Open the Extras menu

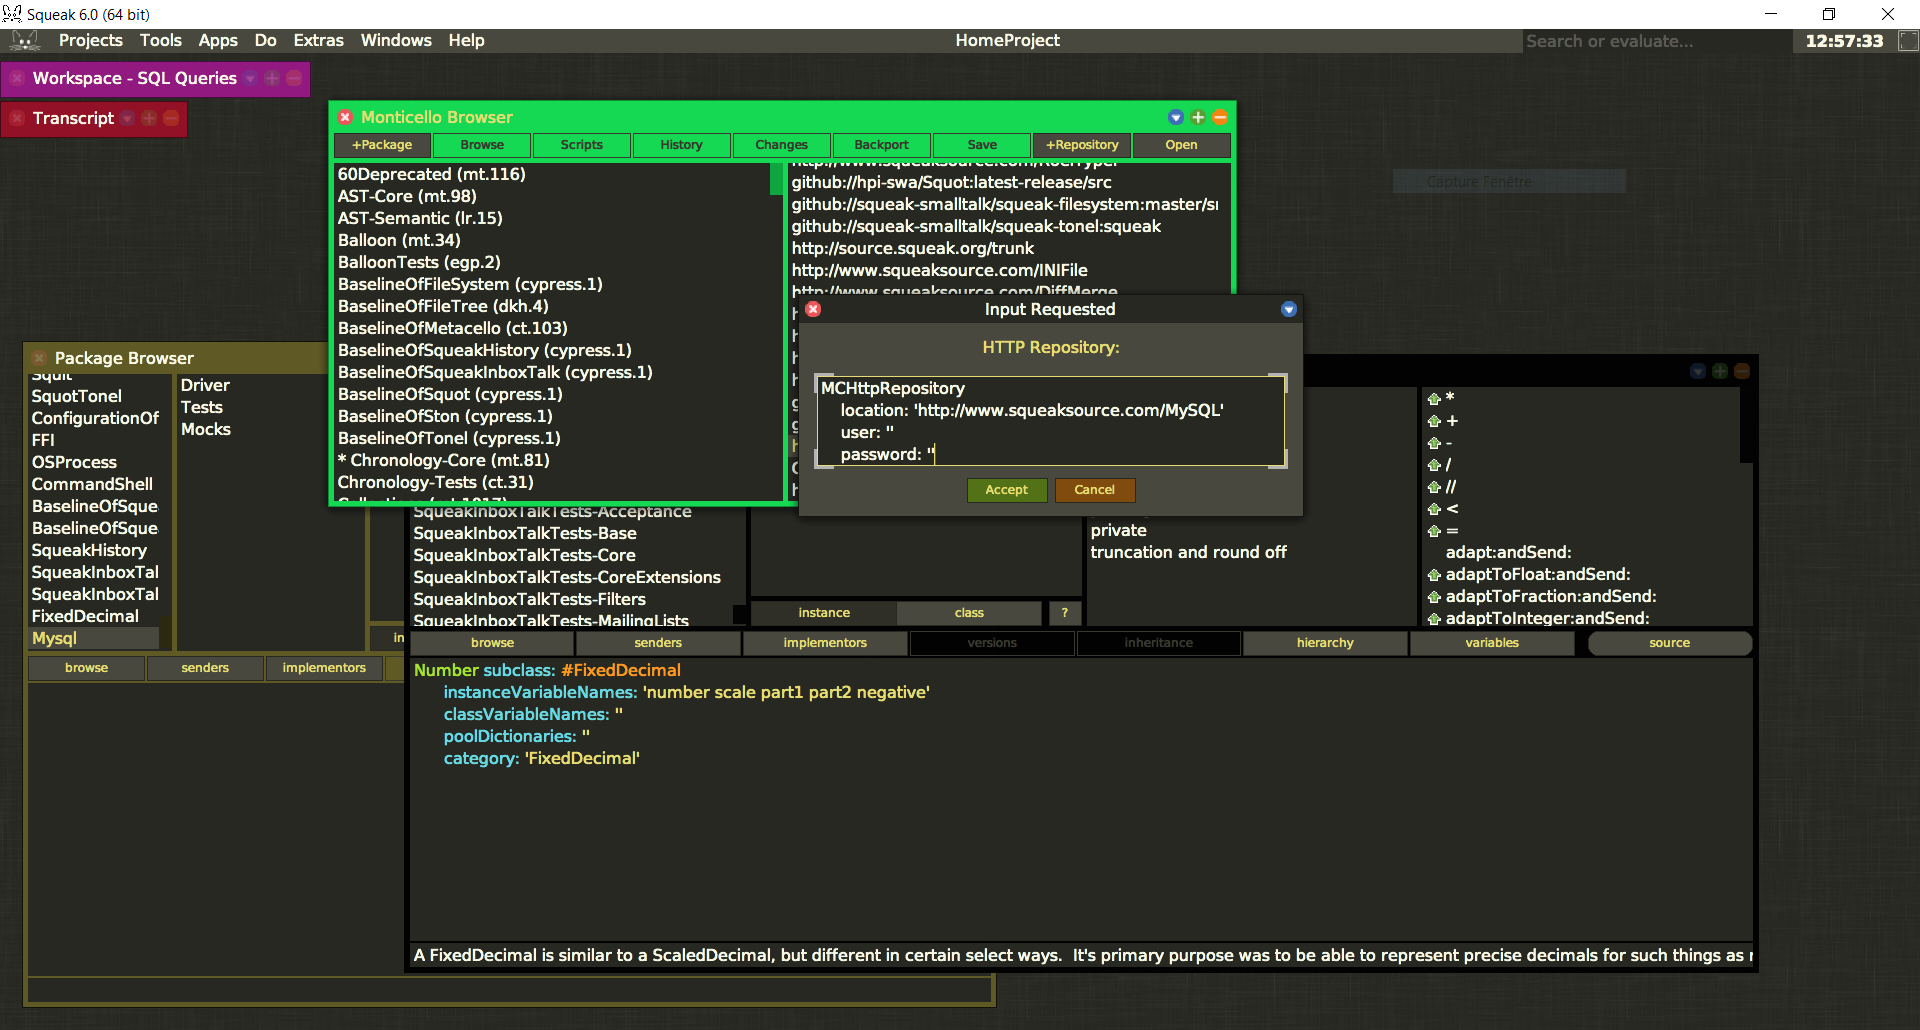[x=318, y=40]
